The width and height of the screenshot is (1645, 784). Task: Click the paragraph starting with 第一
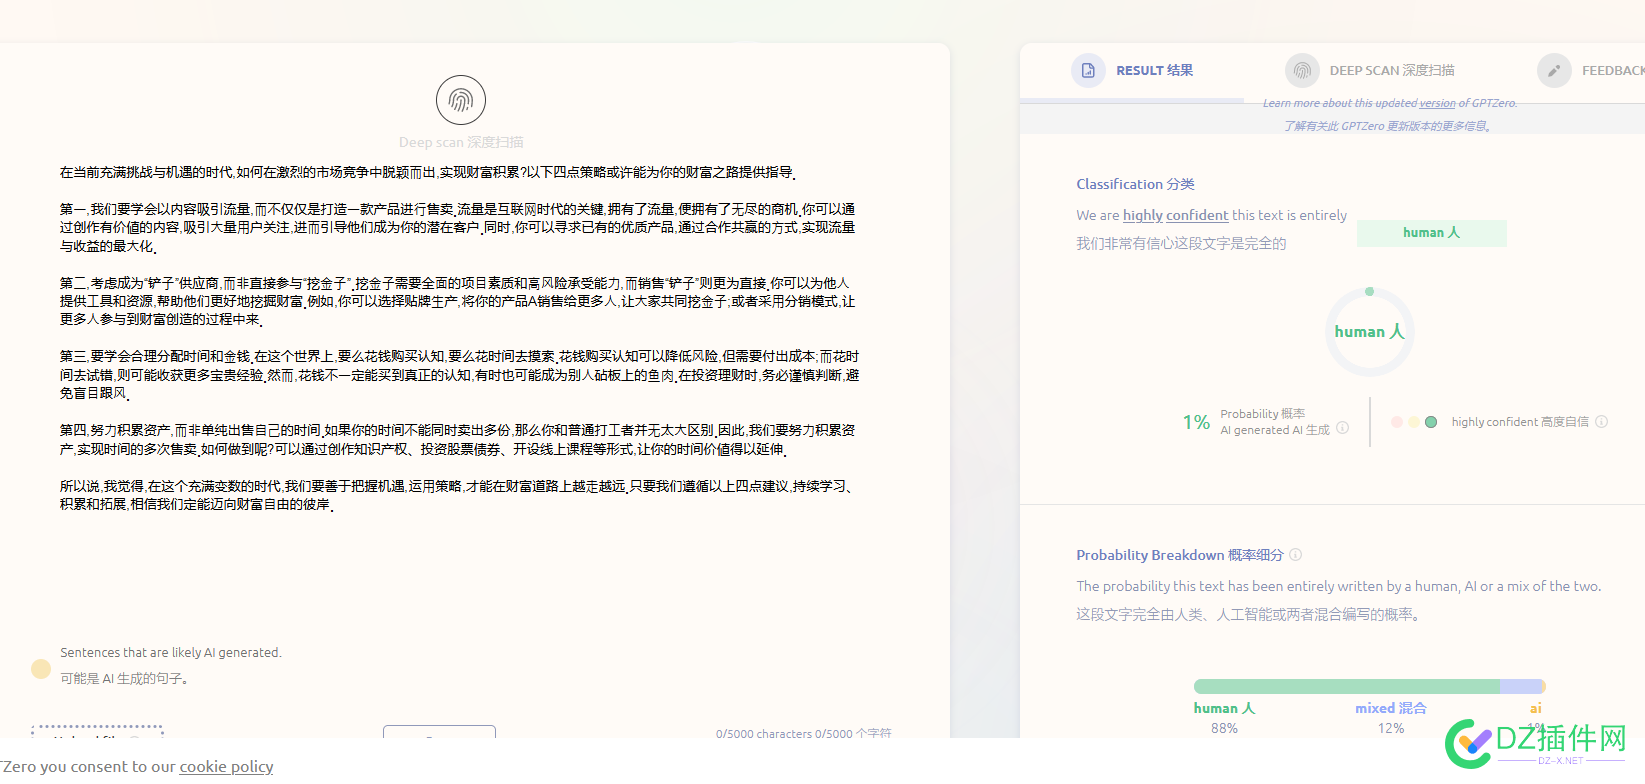[458, 227]
